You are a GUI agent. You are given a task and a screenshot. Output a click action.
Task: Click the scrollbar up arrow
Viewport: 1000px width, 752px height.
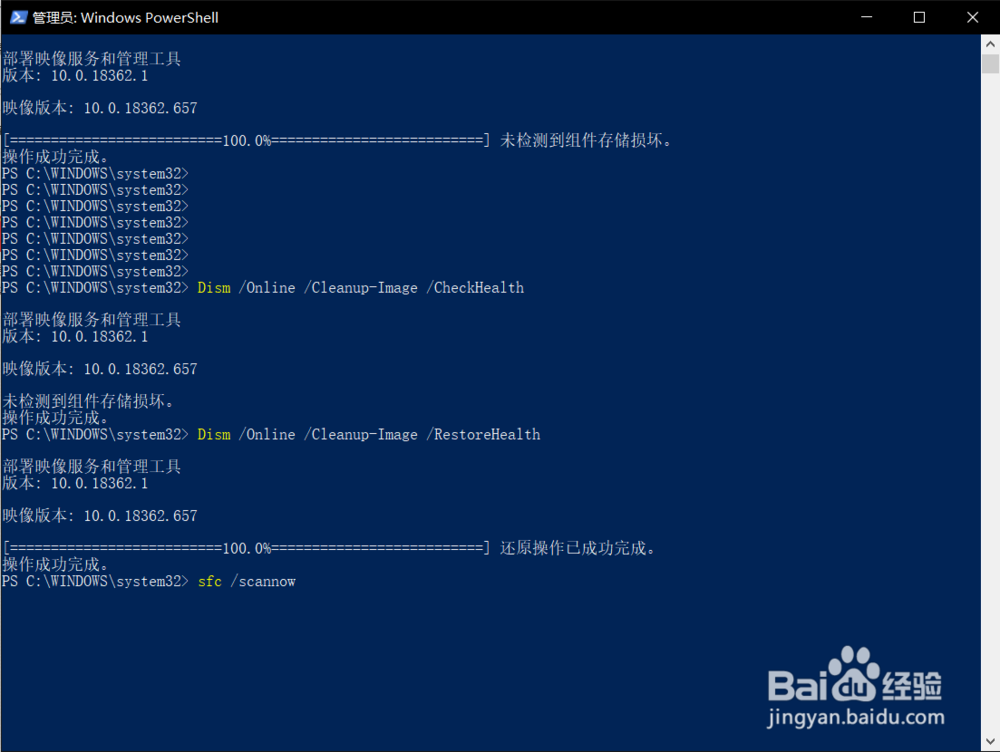pos(990,45)
